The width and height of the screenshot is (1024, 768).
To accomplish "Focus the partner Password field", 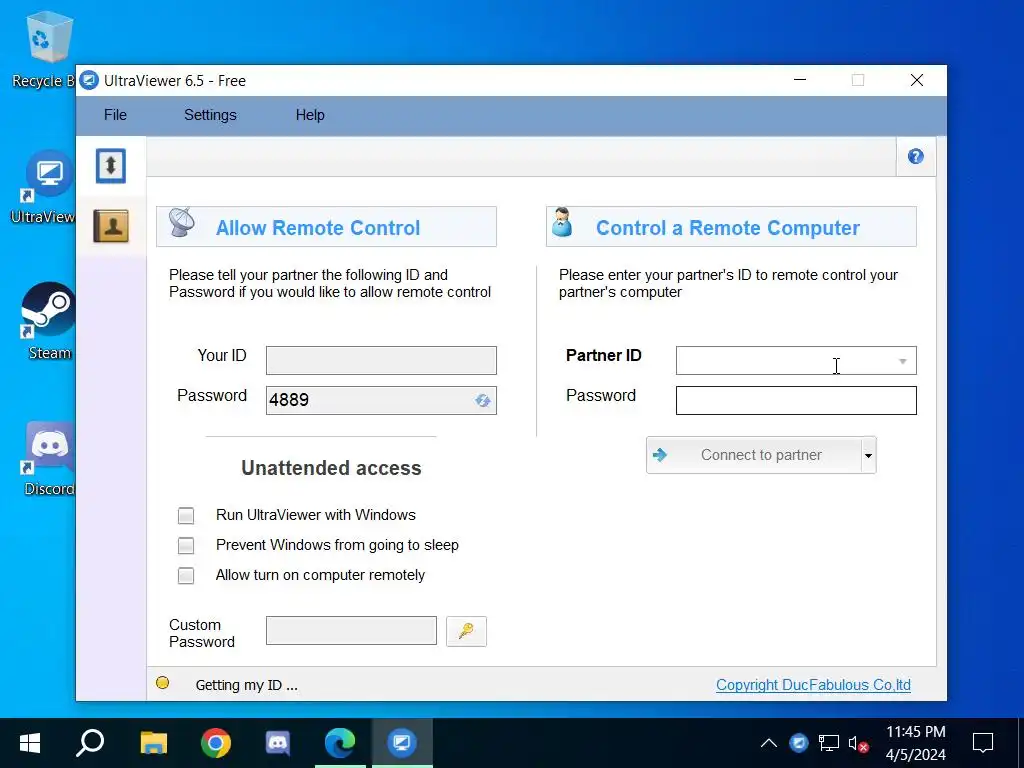I will (x=796, y=400).
